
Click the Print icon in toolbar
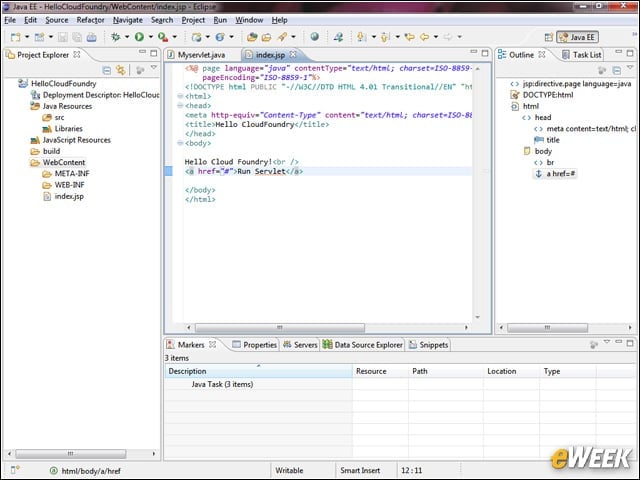(x=91, y=37)
